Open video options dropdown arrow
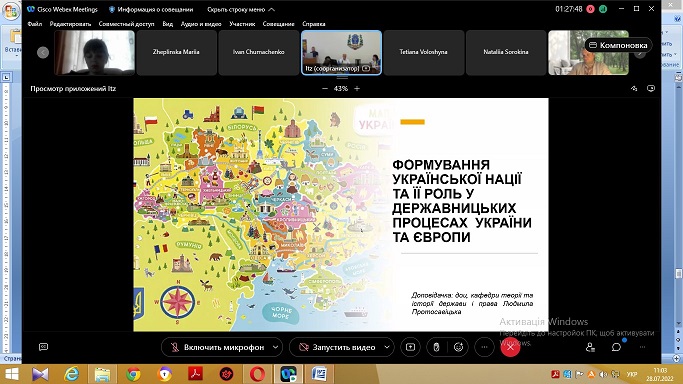 [387, 347]
